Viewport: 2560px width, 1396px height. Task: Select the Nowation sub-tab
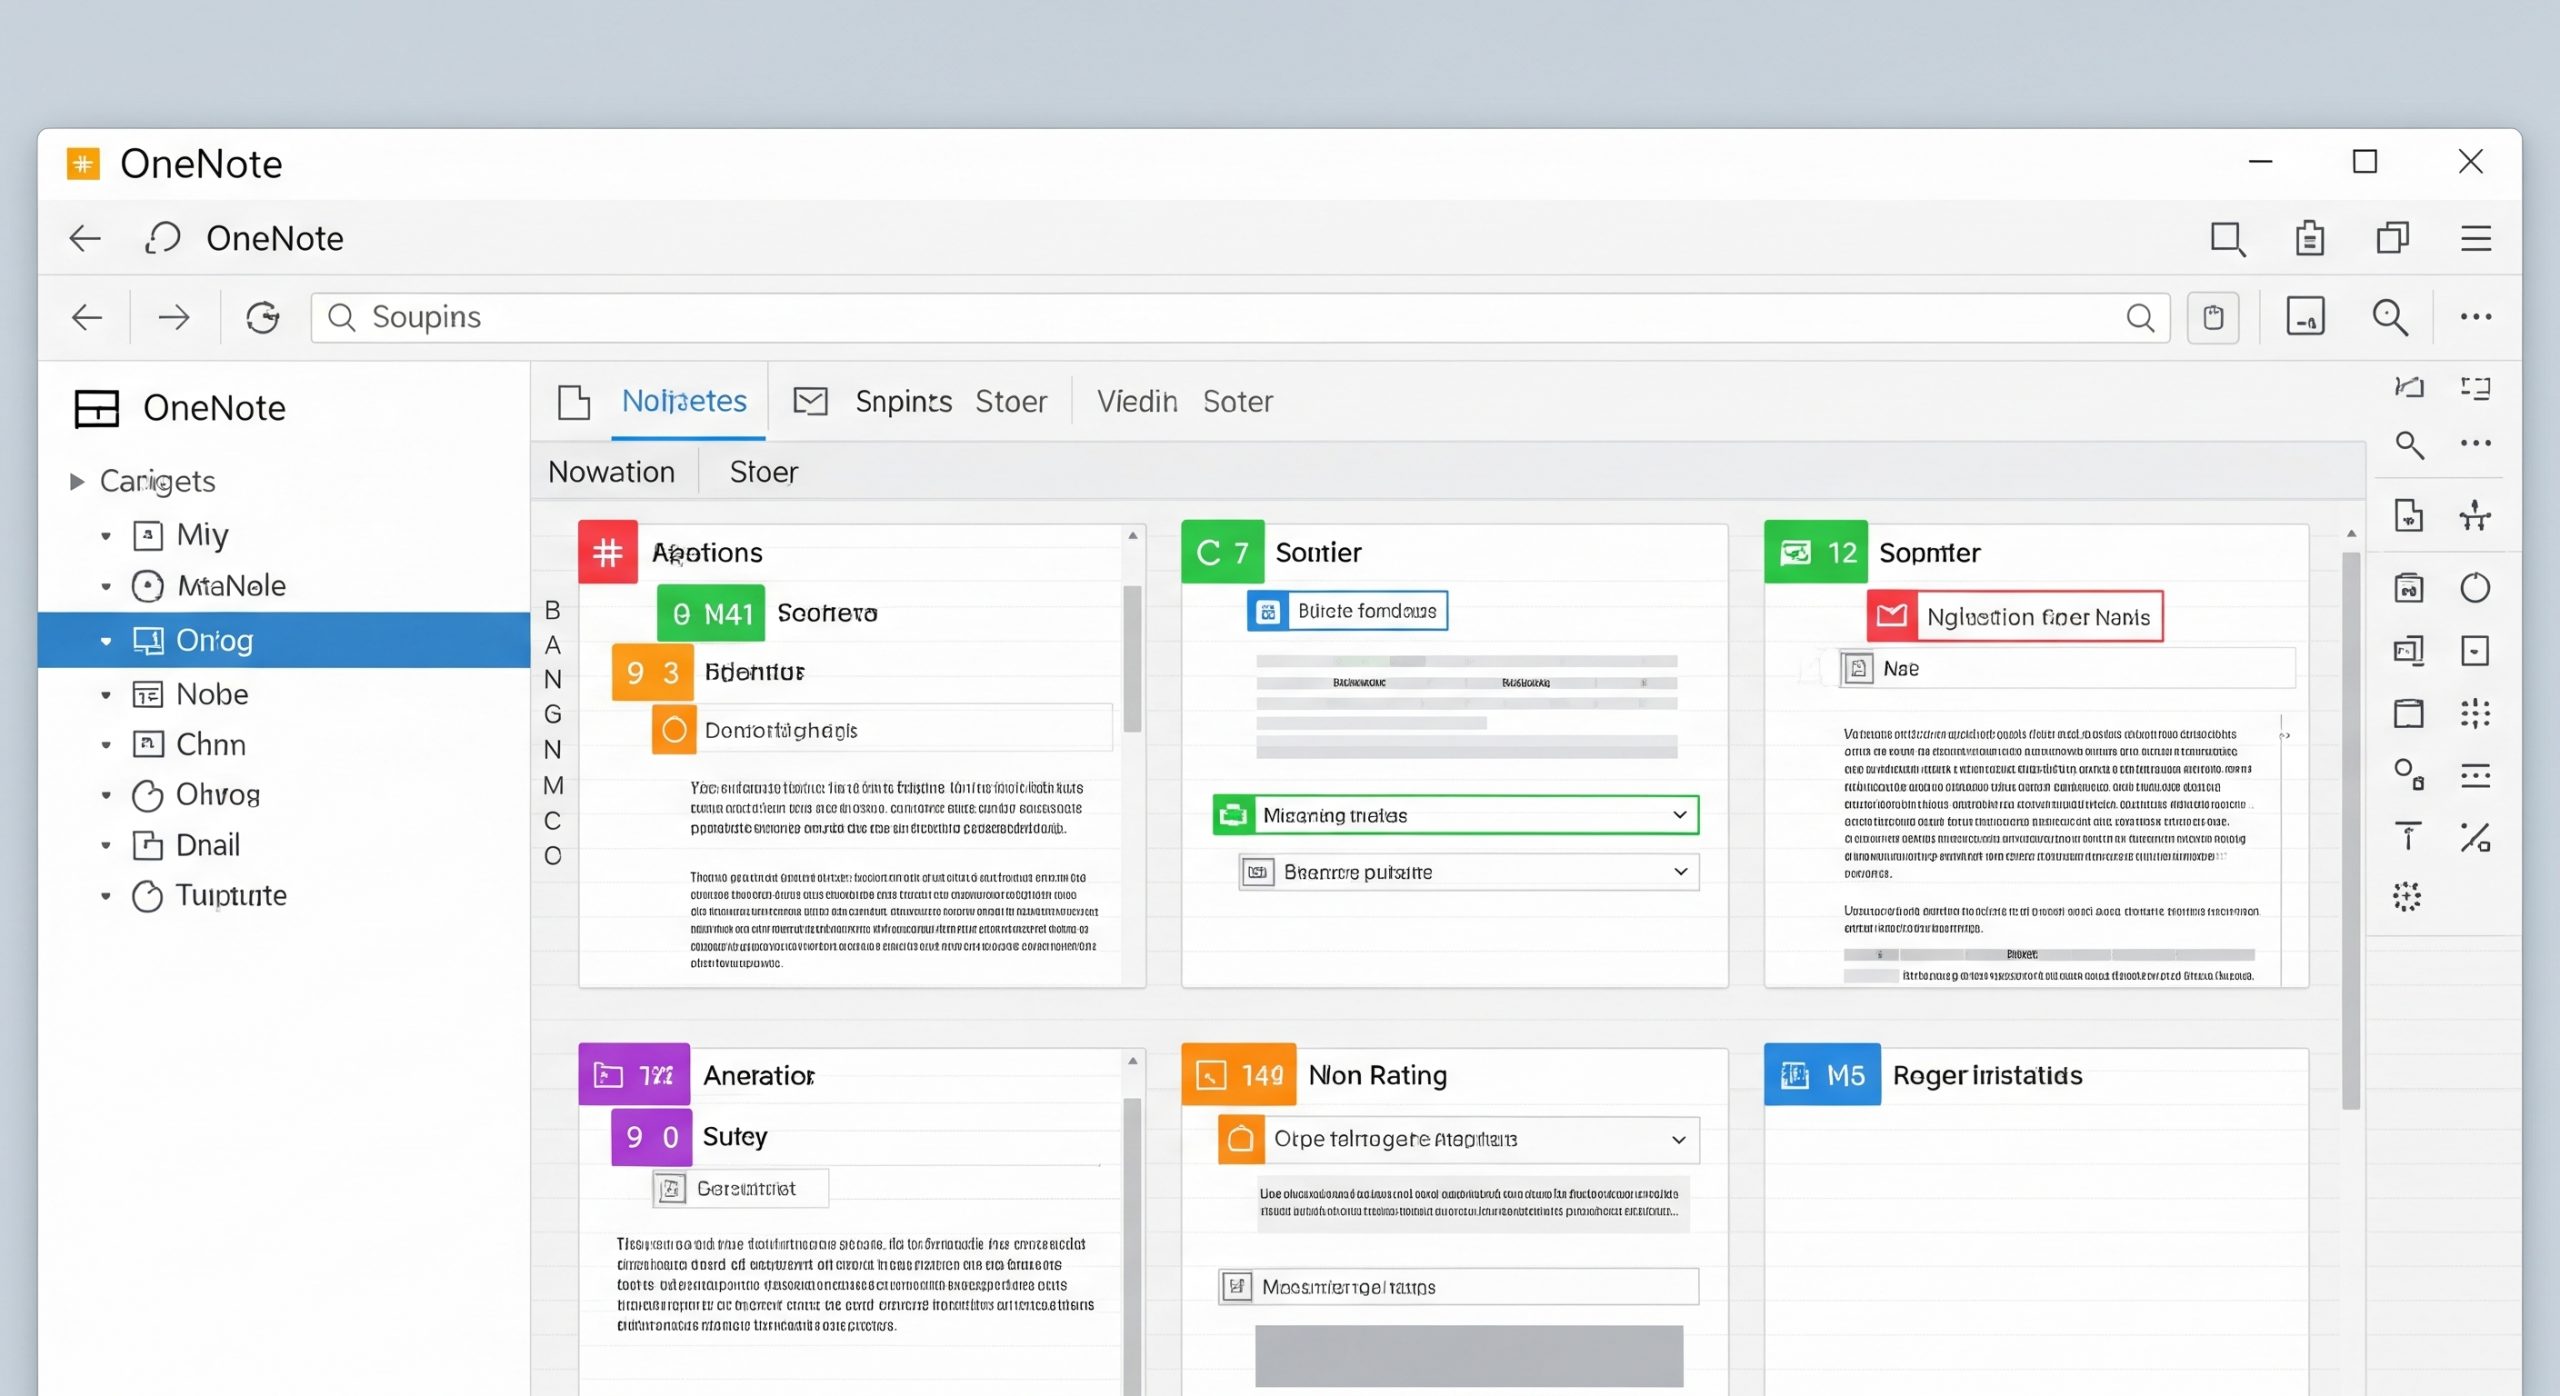pos(612,472)
